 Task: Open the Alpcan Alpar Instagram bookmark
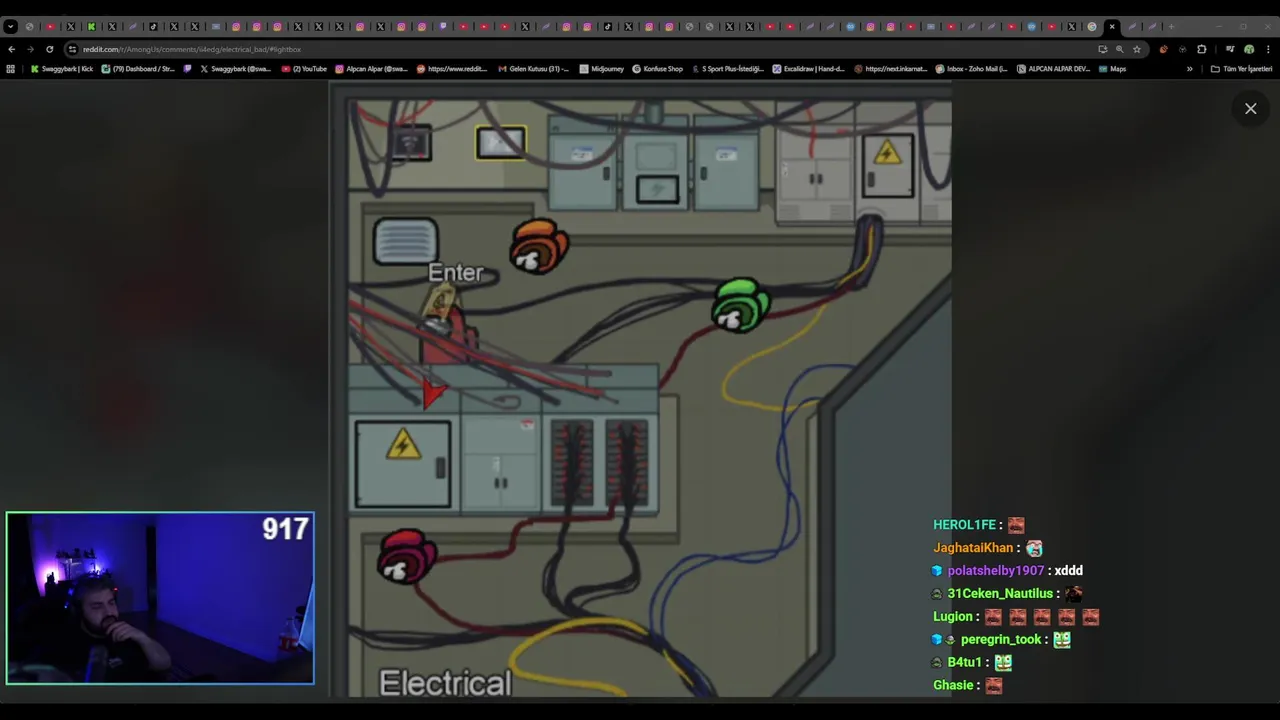(x=371, y=69)
